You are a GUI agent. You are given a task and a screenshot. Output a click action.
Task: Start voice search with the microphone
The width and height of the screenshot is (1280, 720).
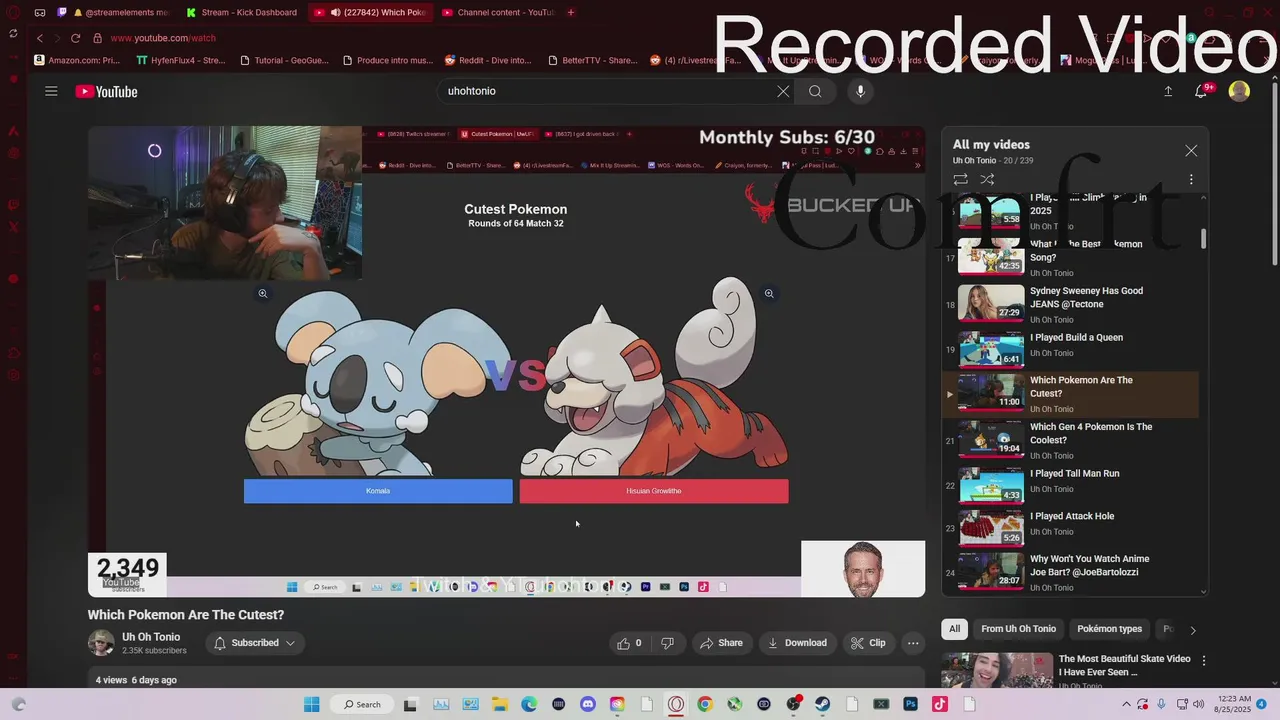tap(860, 91)
